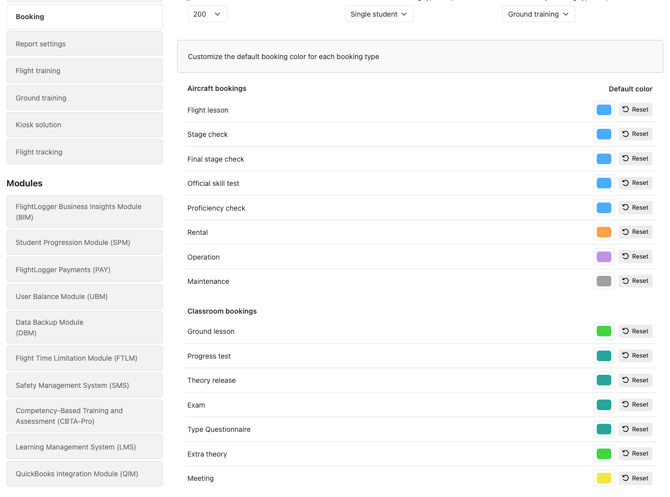Pick color for Final stage check

604,159
